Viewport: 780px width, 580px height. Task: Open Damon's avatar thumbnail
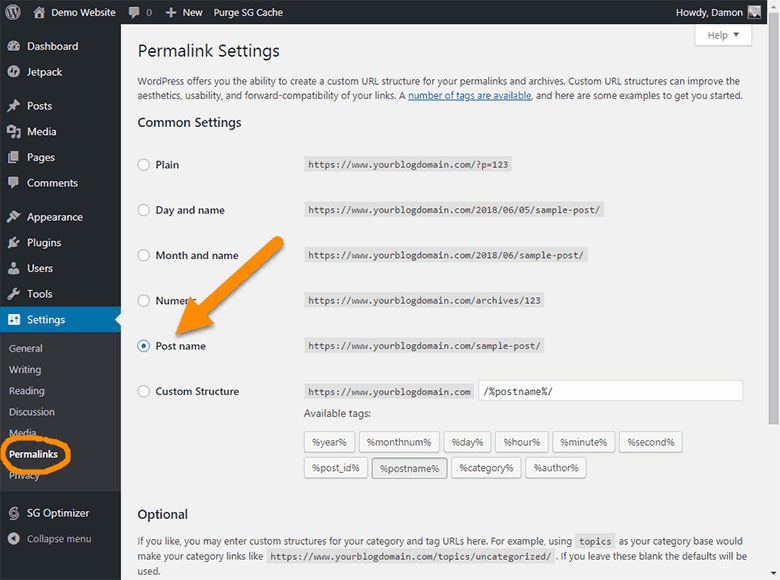click(754, 12)
